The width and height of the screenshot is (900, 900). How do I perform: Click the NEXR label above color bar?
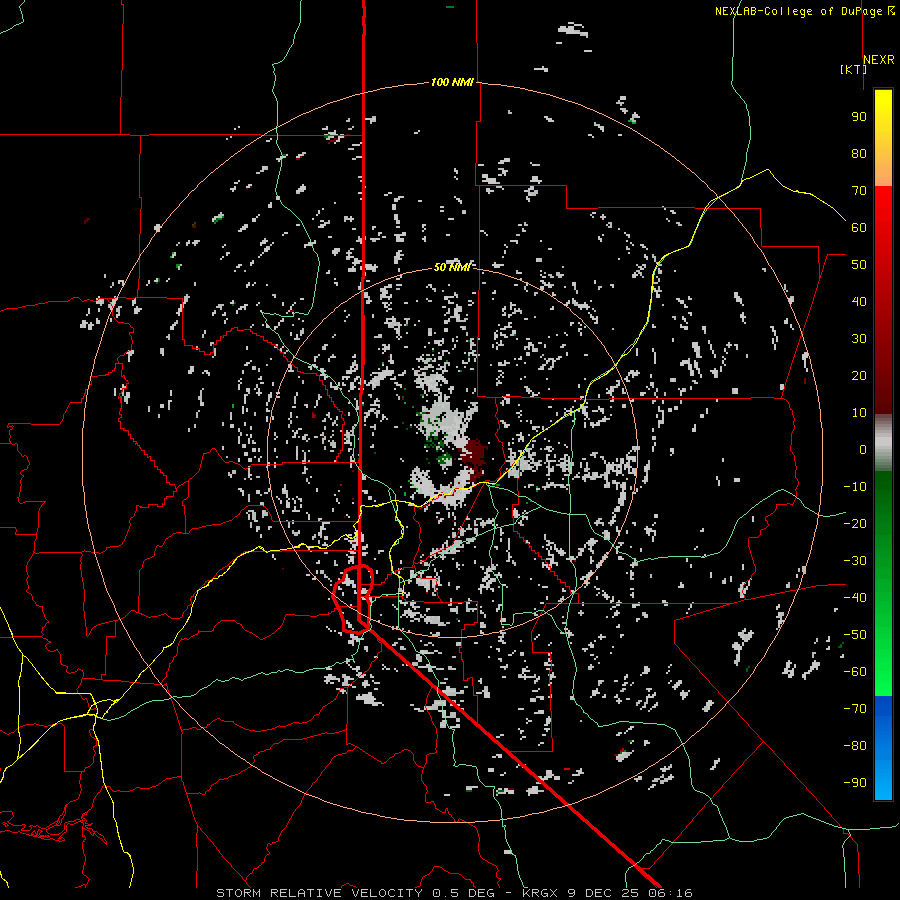[x=879, y=60]
